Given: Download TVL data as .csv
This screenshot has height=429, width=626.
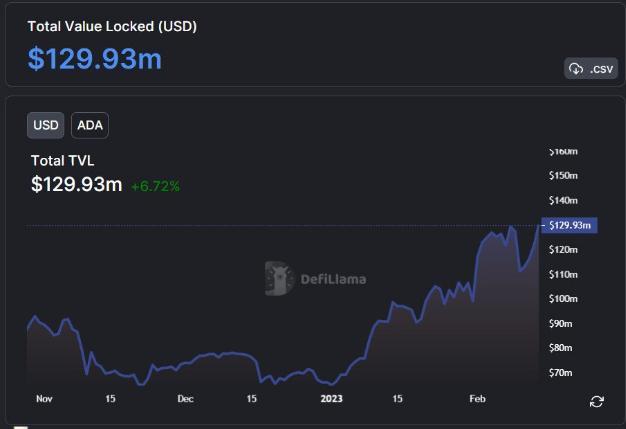Looking at the screenshot, I should pos(591,69).
